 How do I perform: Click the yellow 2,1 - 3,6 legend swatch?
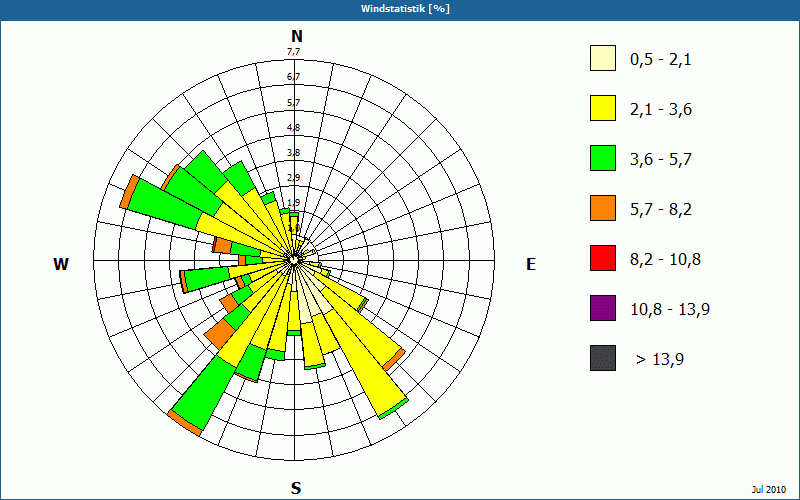tap(603, 108)
